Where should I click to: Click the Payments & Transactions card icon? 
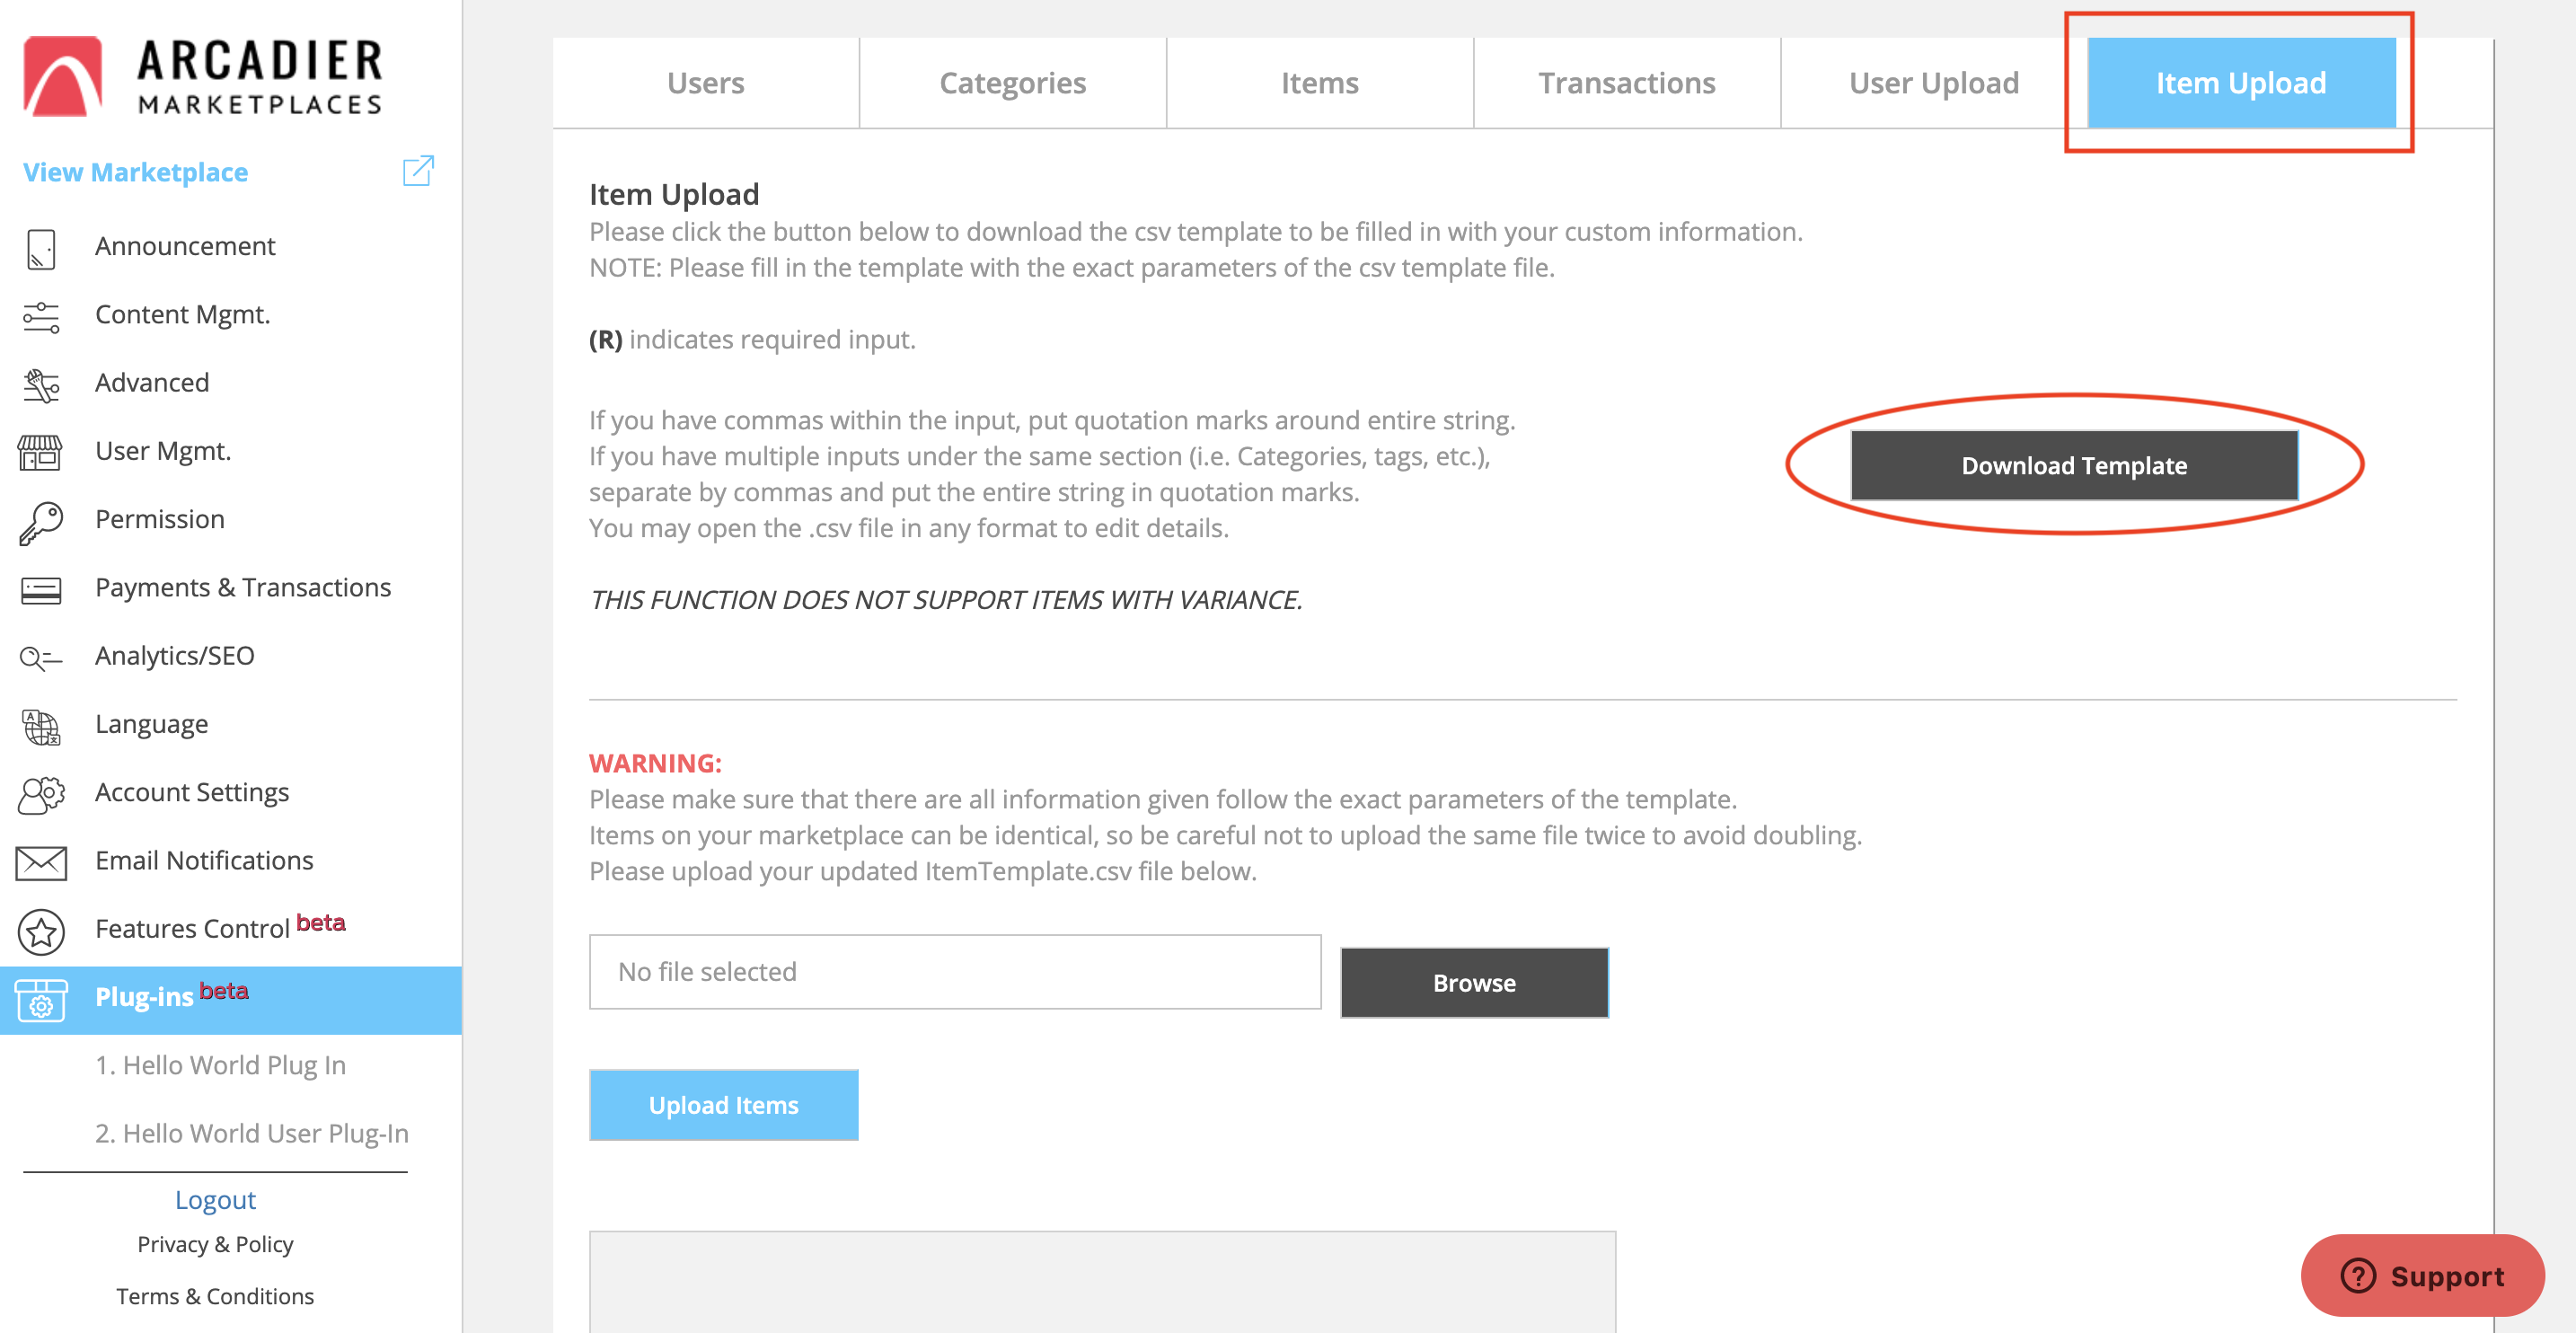[x=41, y=590]
